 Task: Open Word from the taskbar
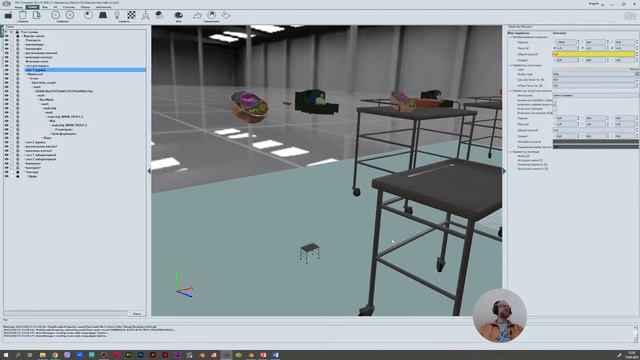point(276,355)
